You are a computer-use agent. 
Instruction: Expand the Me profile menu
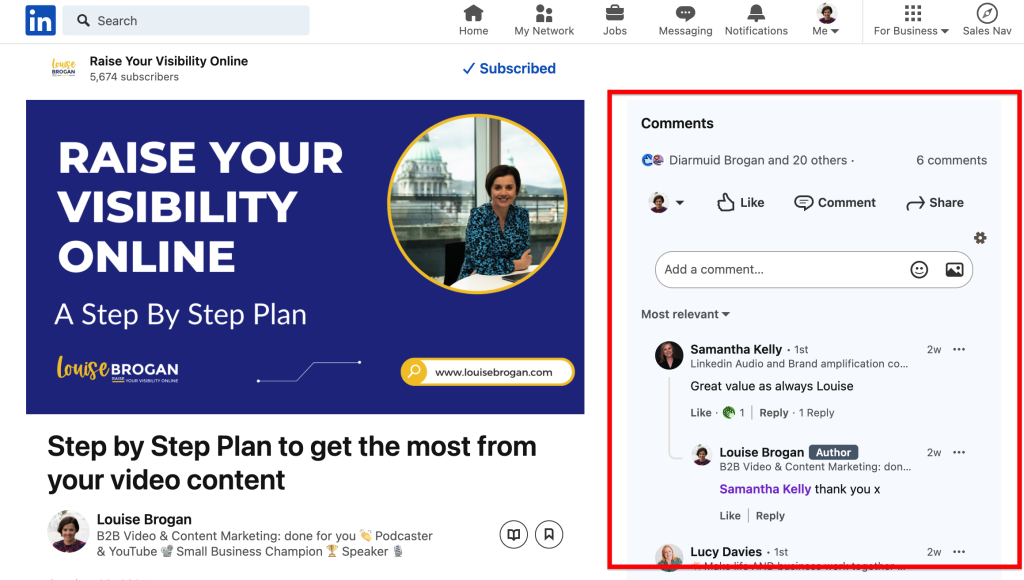pyautogui.click(x=826, y=20)
